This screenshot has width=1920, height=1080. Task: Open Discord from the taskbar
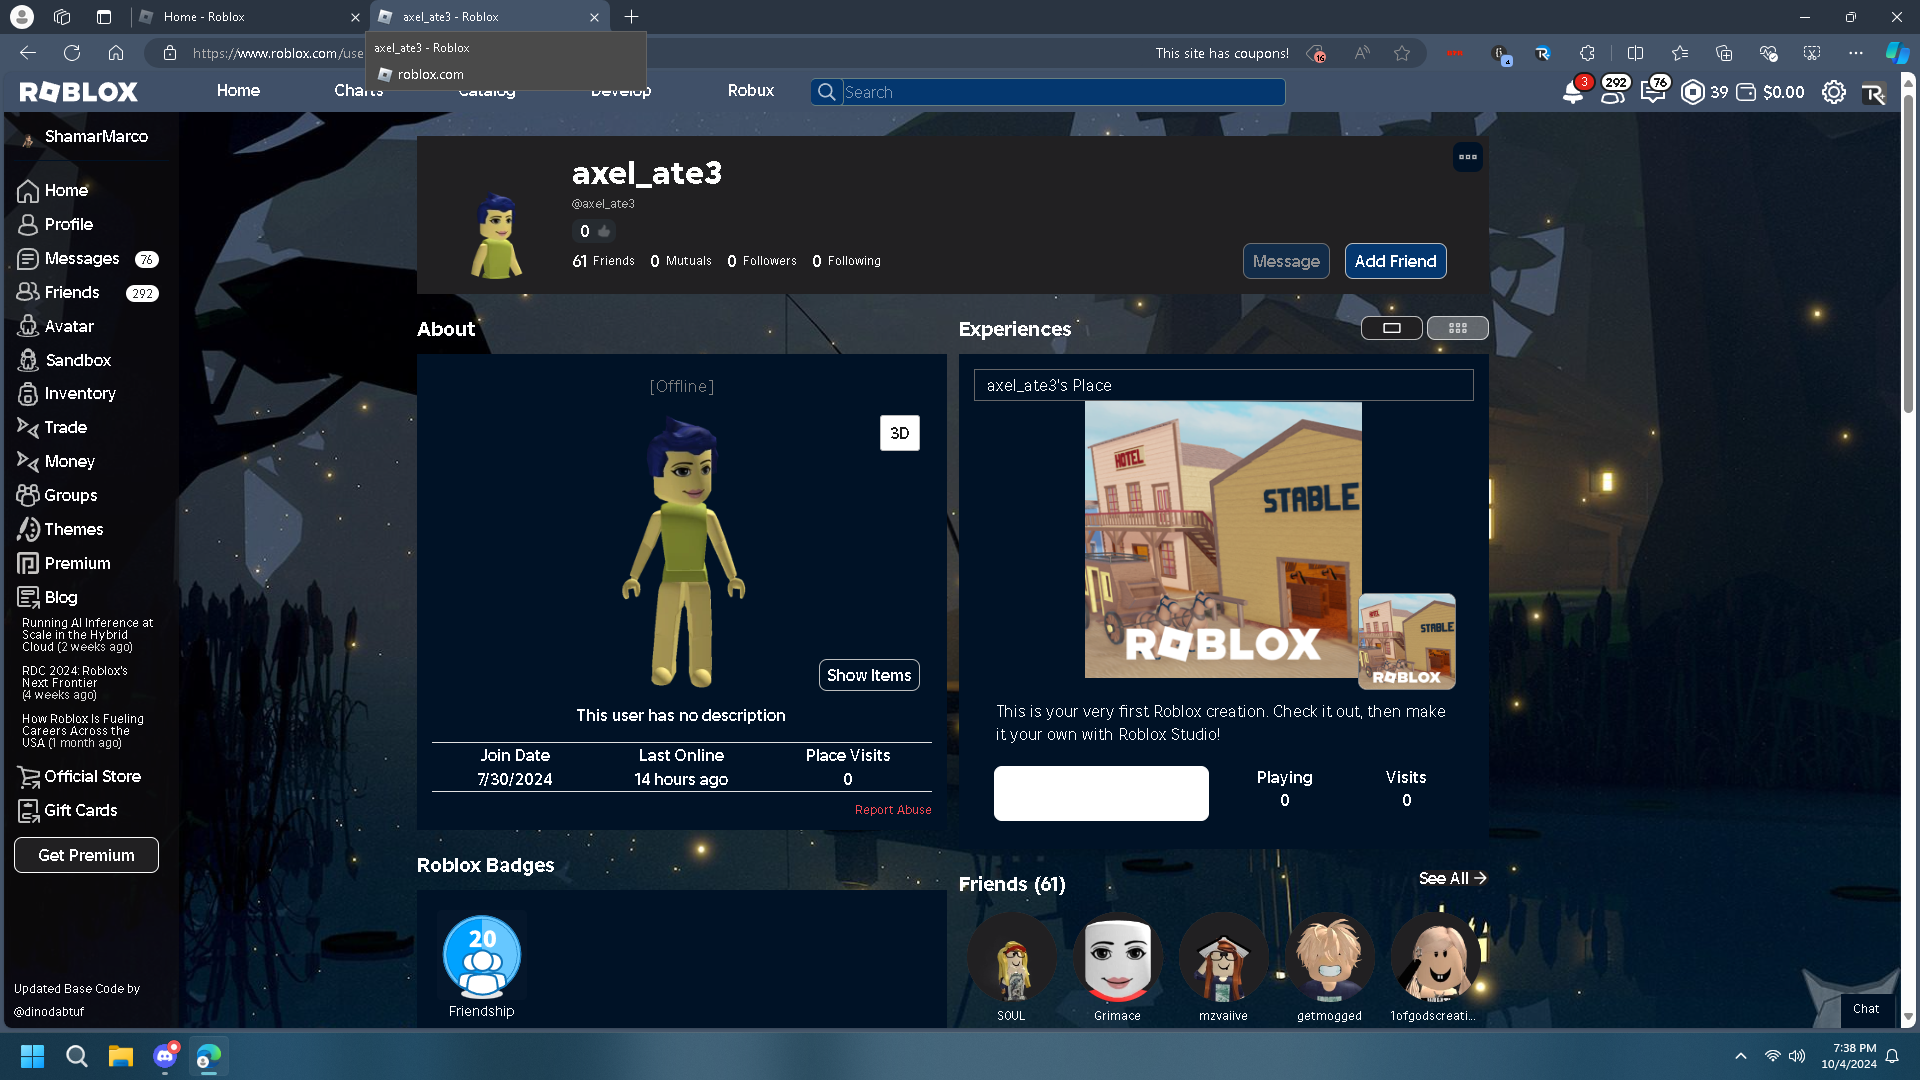pos(165,1056)
